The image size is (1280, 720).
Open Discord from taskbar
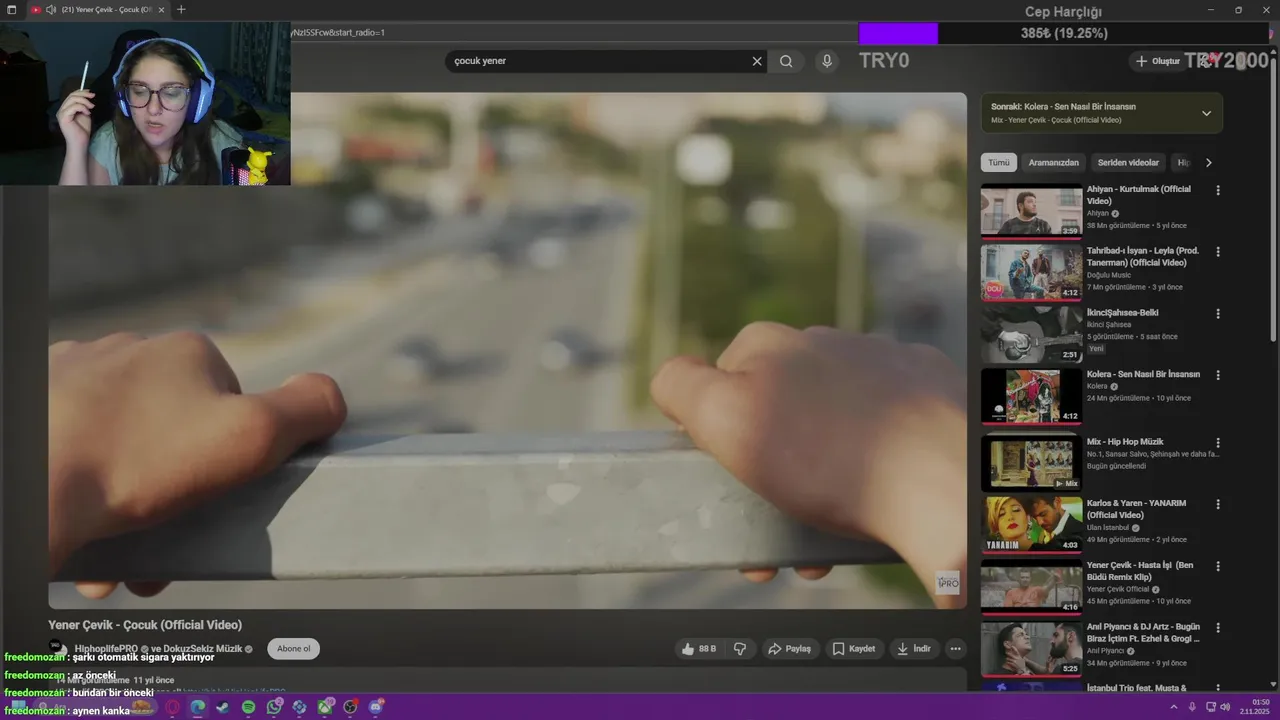point(376,707)
